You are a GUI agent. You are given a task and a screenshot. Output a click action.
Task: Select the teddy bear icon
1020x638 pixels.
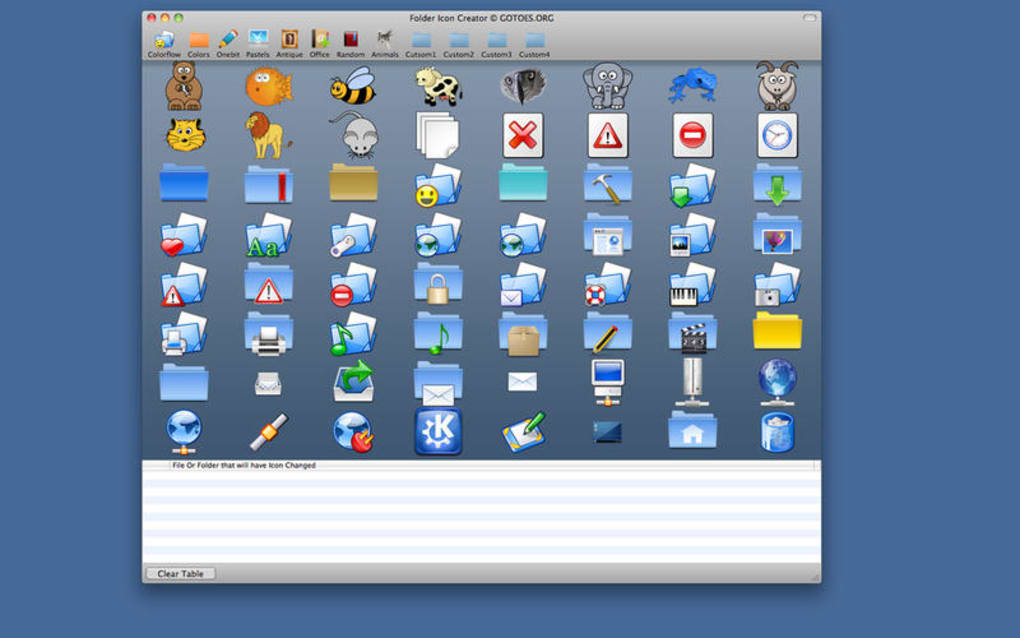(x=184, y=85)
